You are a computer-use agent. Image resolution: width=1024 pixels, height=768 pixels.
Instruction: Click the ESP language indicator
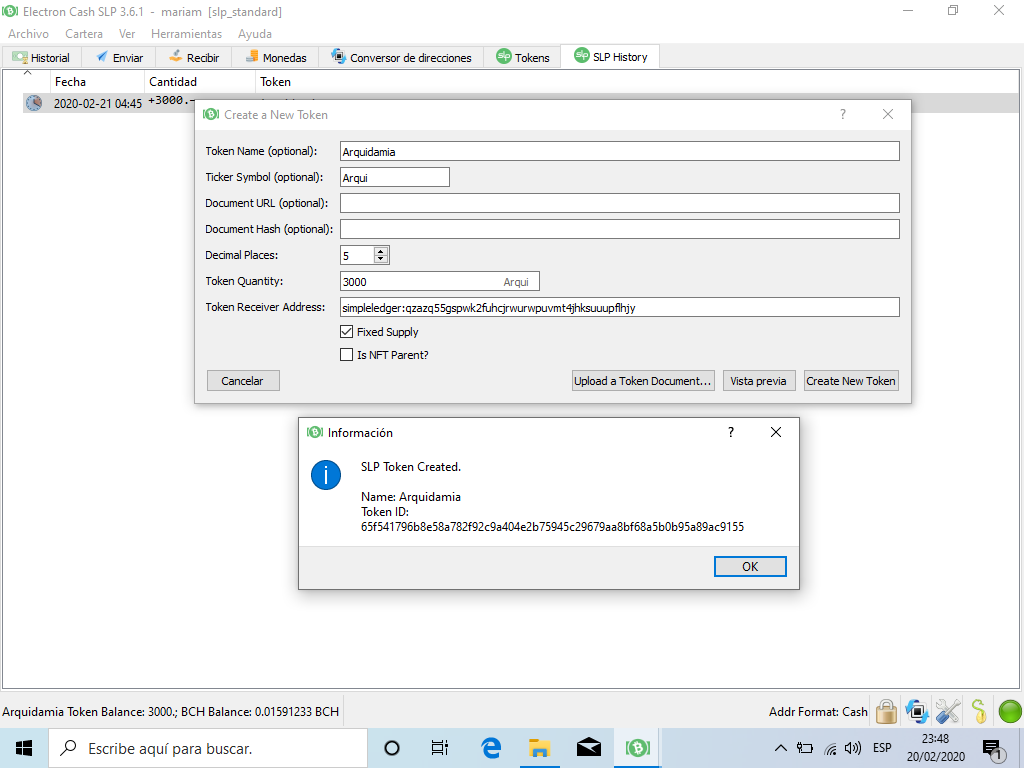point(882,748)
